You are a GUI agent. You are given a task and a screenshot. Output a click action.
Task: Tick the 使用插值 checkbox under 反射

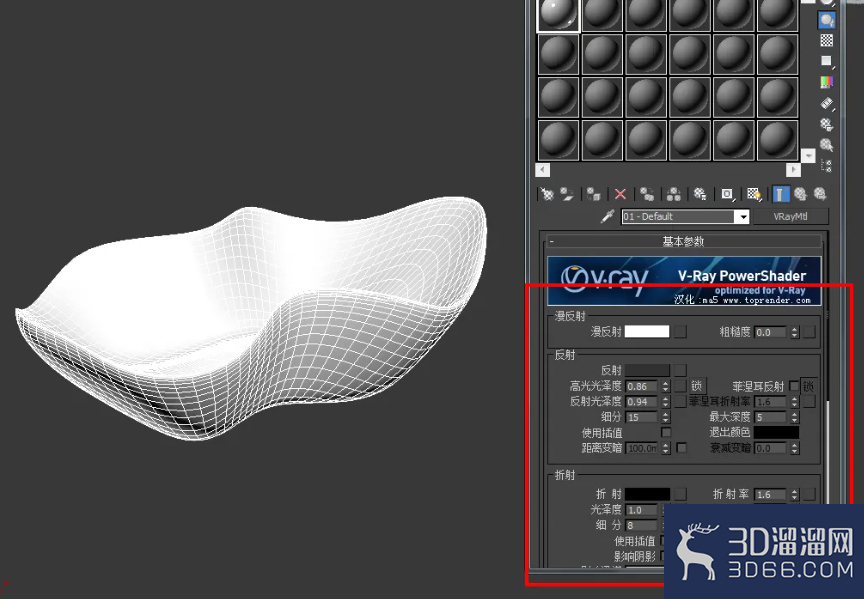(666, 432)
